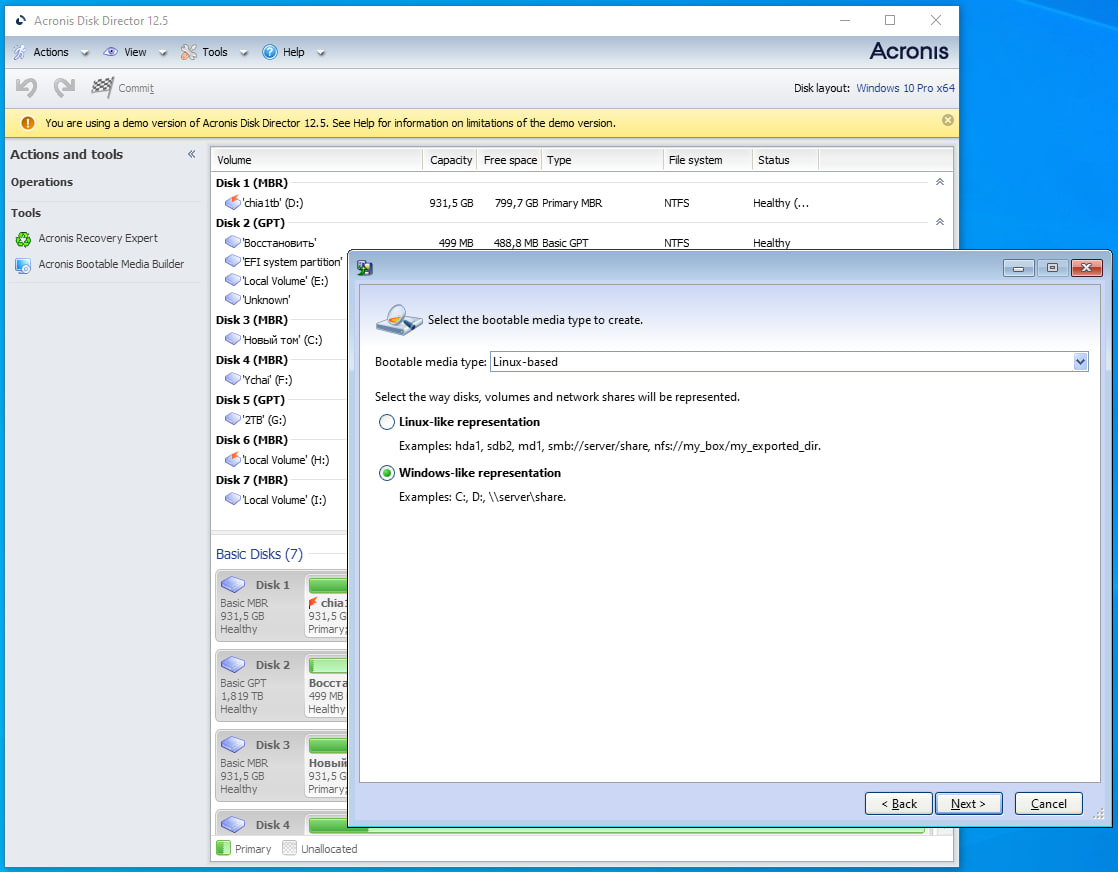
Task: Open Acronis Recovery Expert tool
Action: click(x=98, y=238)
